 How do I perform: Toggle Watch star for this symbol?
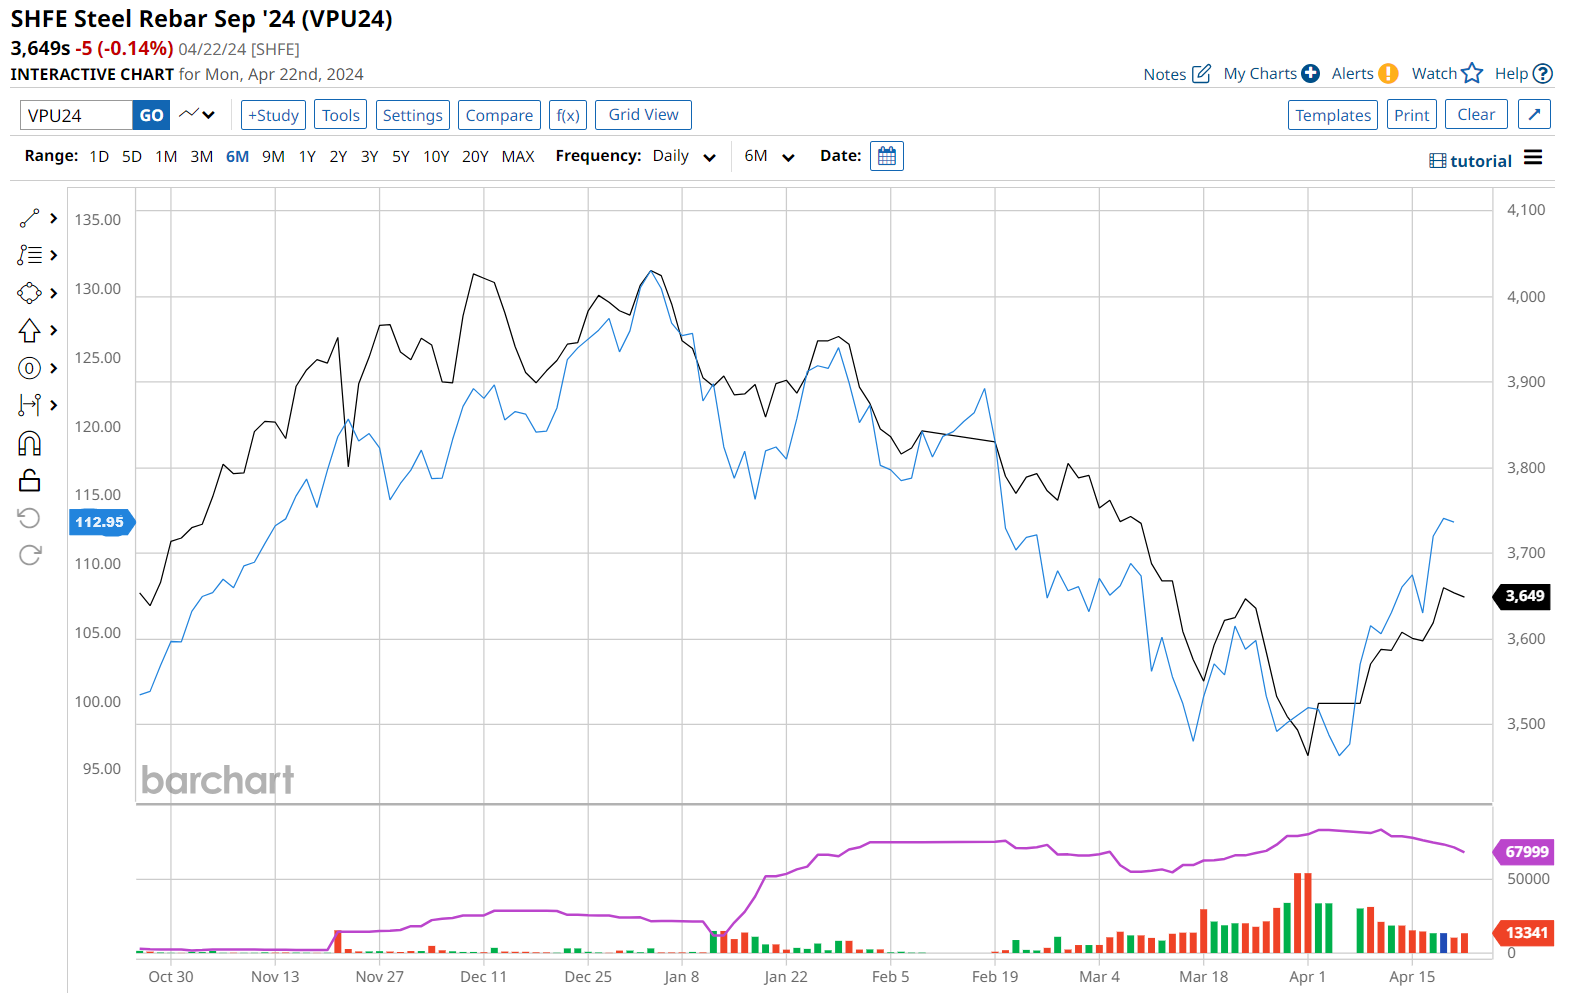coord(1471,74)
